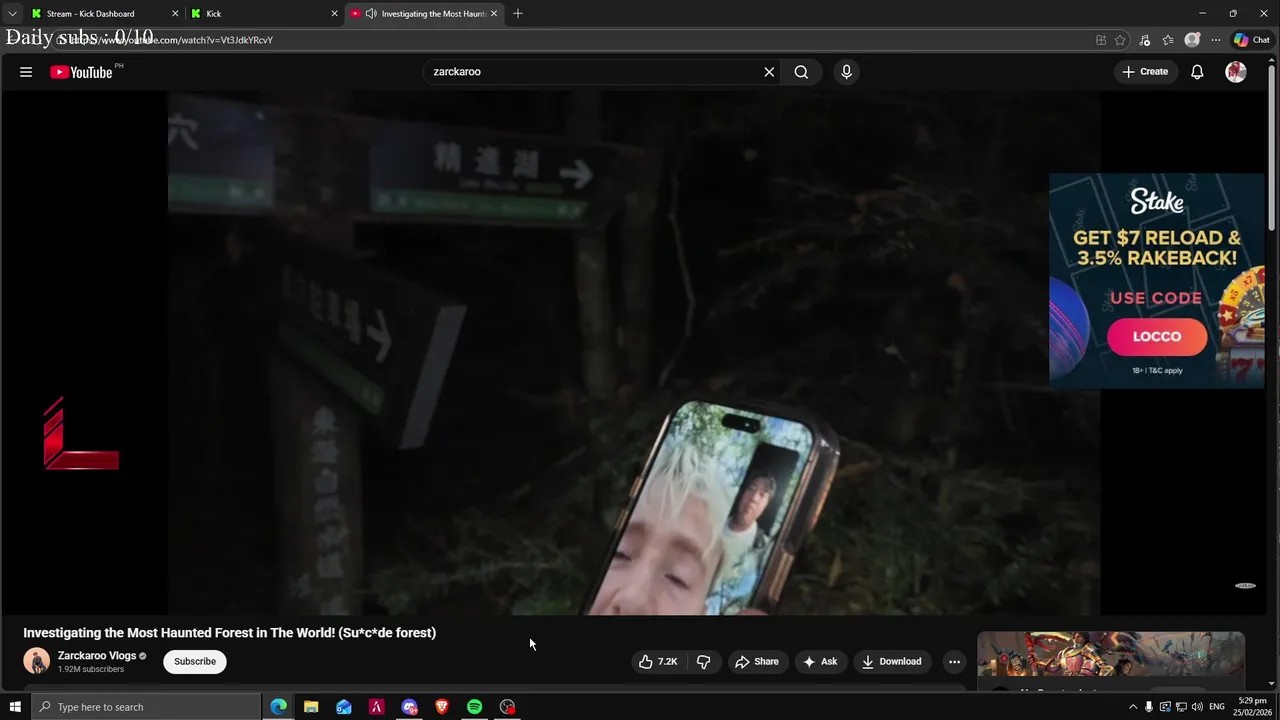Open Zarckaroo Vlogs channel name link
The image size is (1280, 720).
(97, 656)
